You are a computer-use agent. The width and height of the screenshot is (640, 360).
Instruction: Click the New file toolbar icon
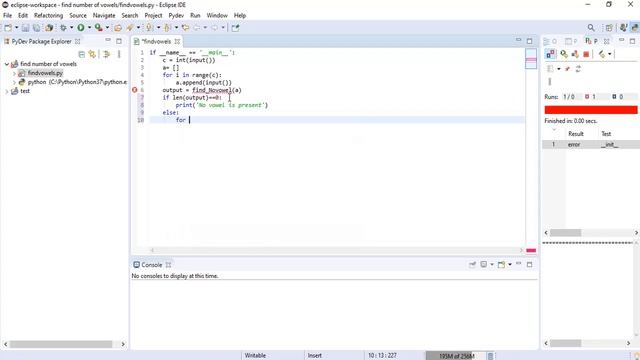pos(8,28)
